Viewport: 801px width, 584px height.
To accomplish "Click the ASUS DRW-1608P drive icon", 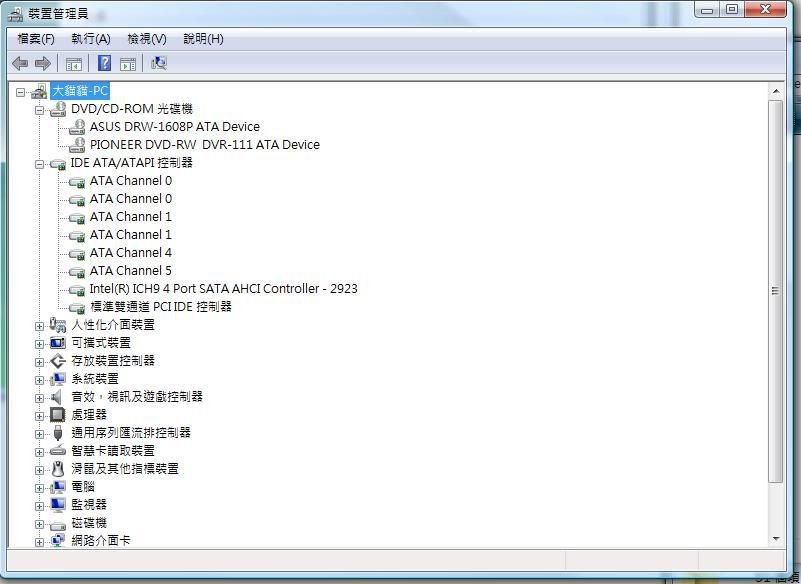I will click(77, 127).
